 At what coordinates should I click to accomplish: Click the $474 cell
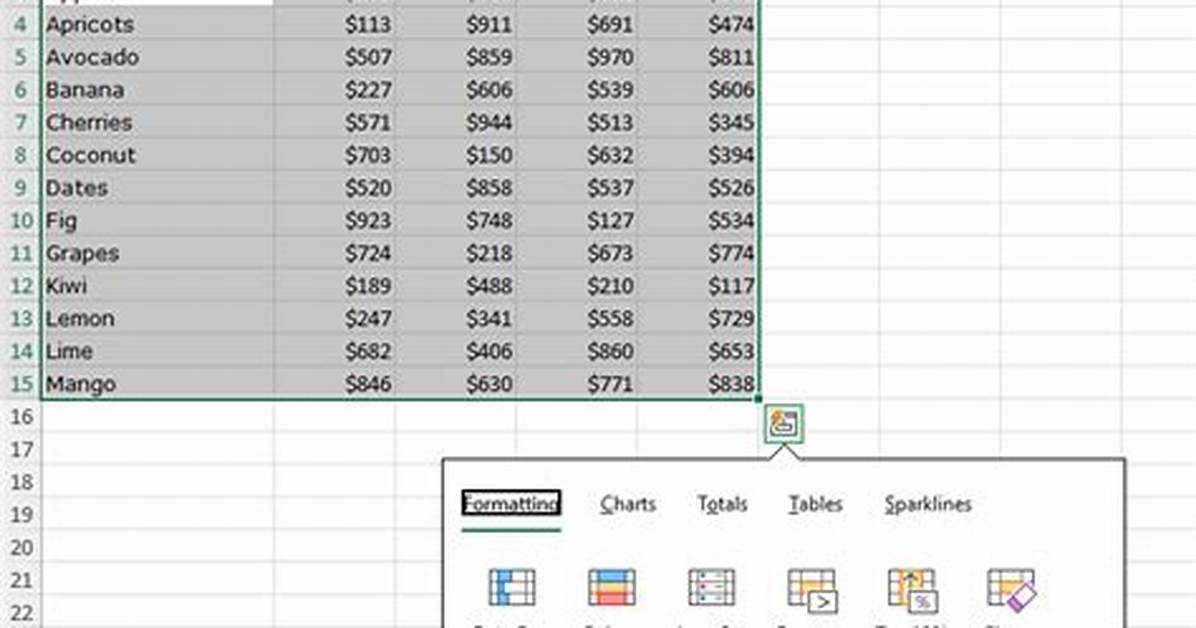click(698, 24)
